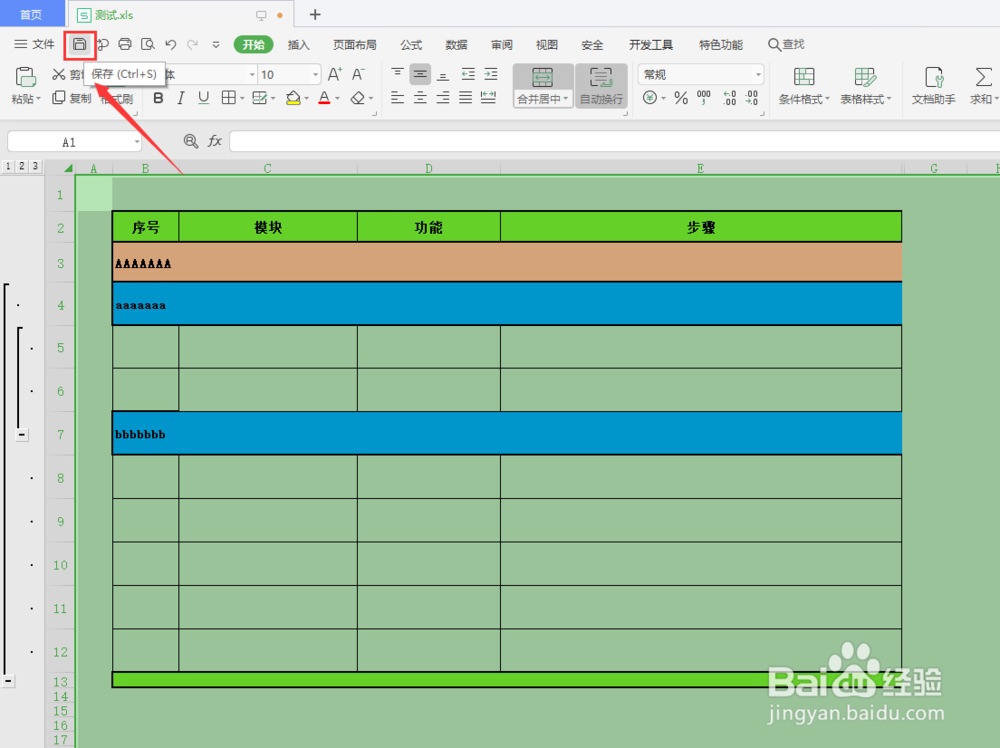1000x748 pixels.
Task: Toggle Auto Wrap (自动换行) button
Action: pos(601,86)
